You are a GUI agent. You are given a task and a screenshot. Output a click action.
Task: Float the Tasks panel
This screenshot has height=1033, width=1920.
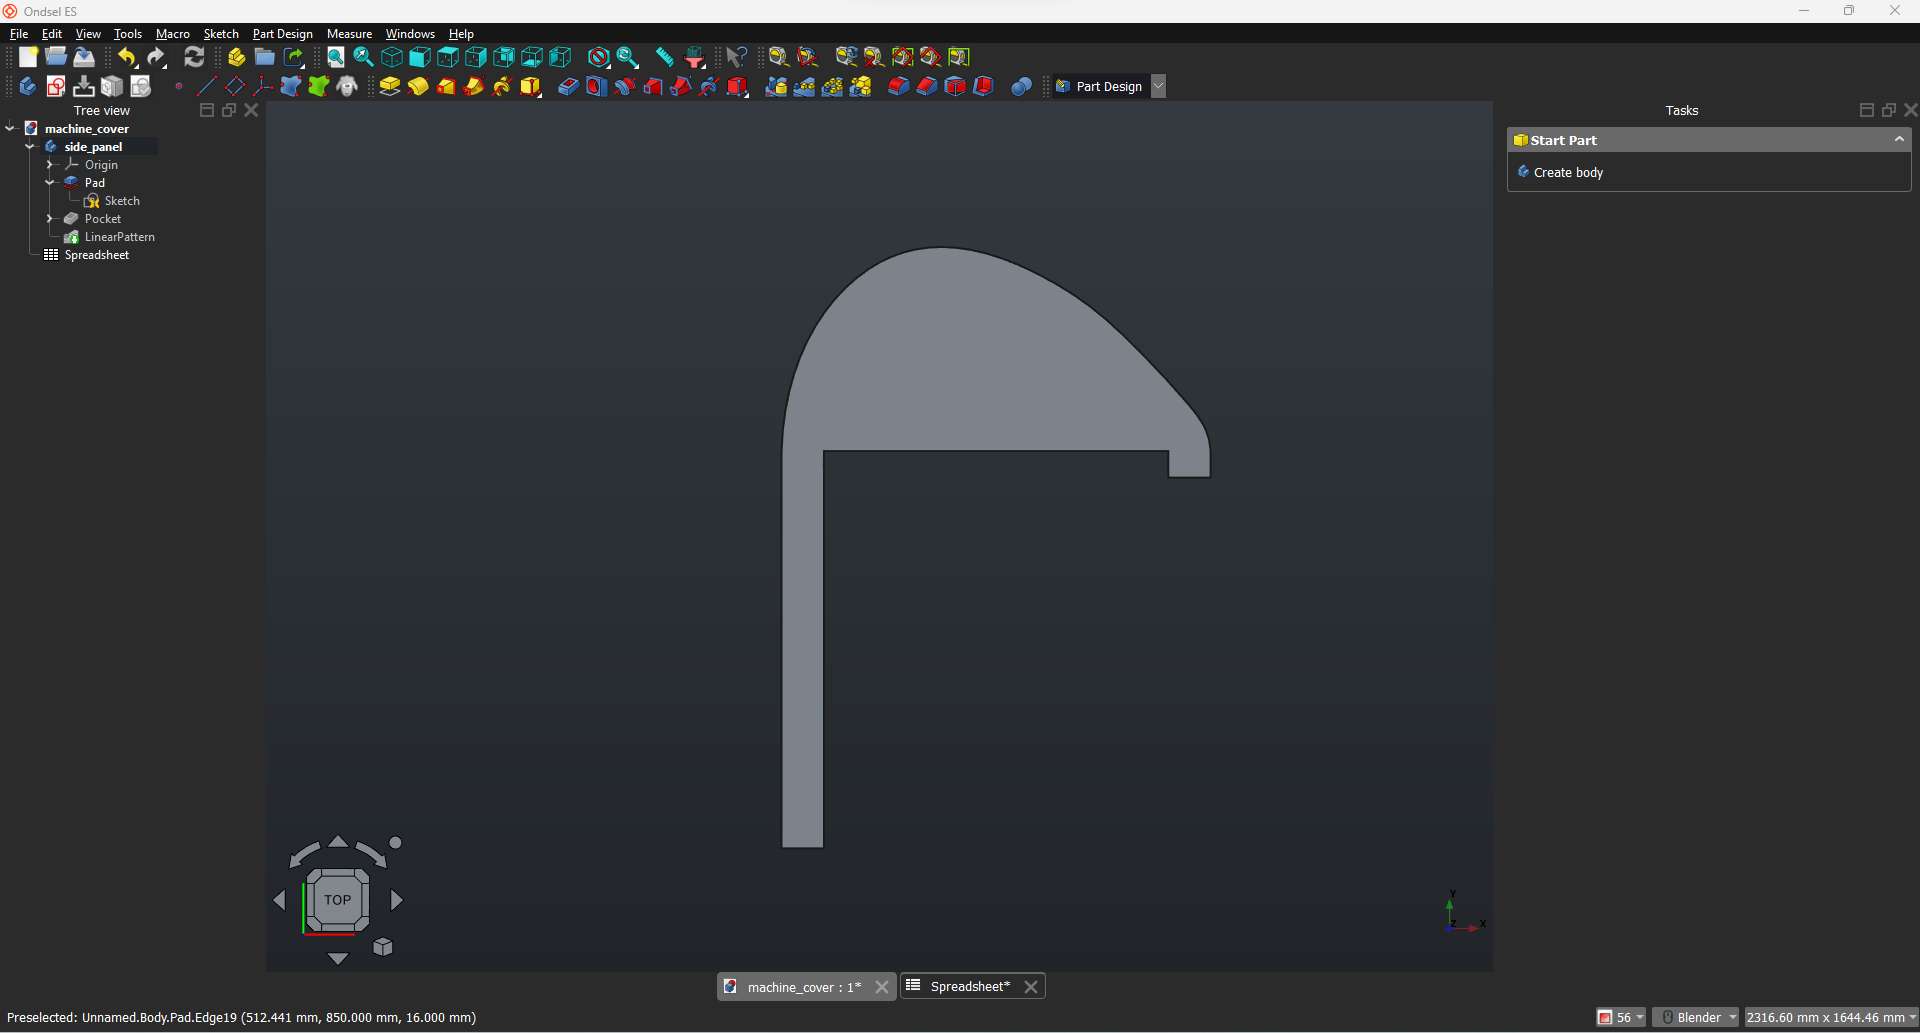(1889, 110)
